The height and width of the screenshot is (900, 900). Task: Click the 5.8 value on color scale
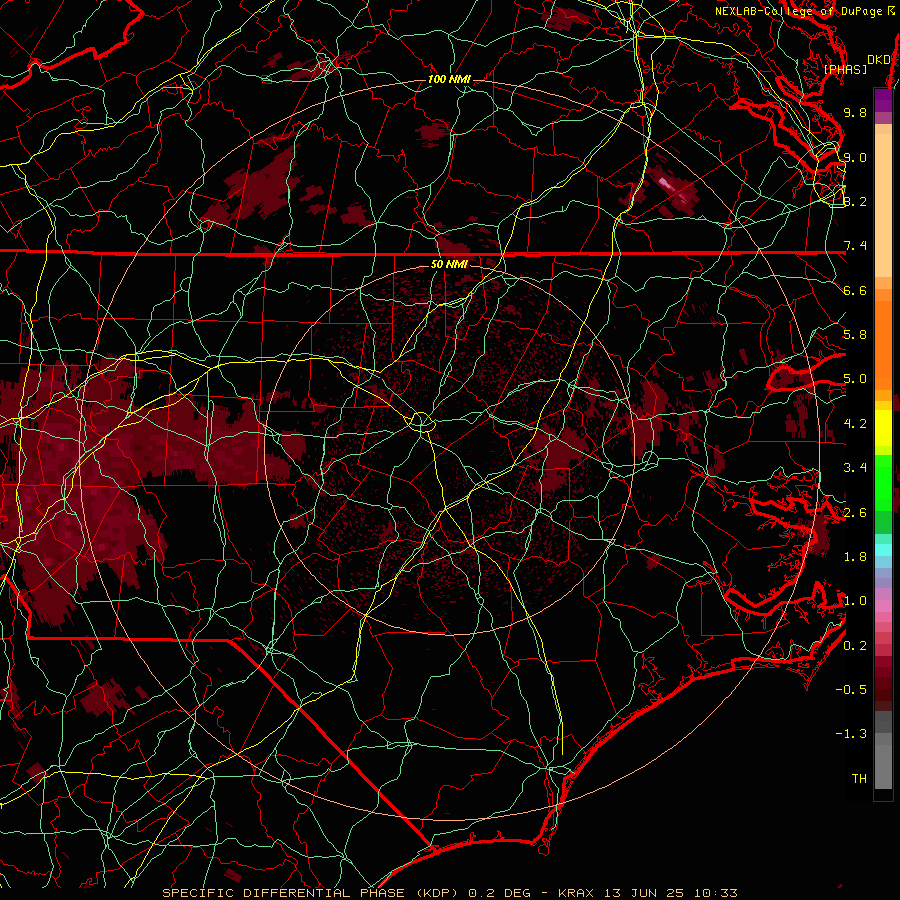click(855, 335)
